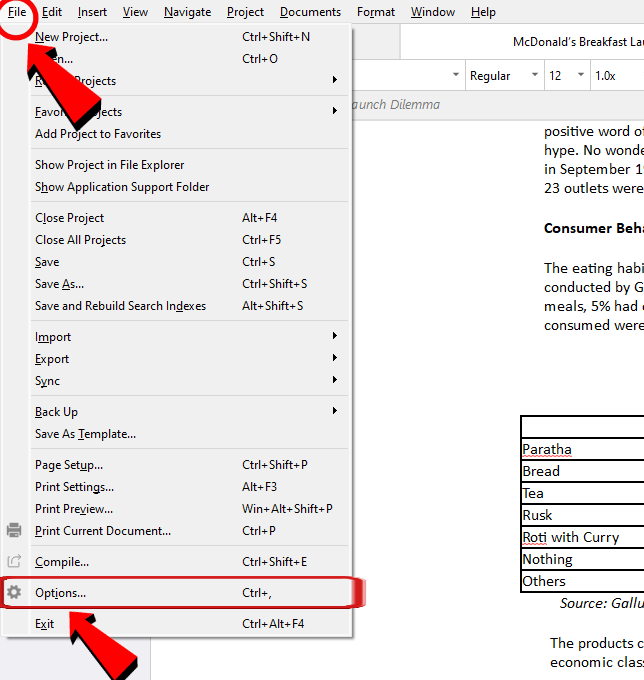Expand the Favorite Projects submenu arrow
The width and height of the screenshot is (644, 680).
(334, 111)
